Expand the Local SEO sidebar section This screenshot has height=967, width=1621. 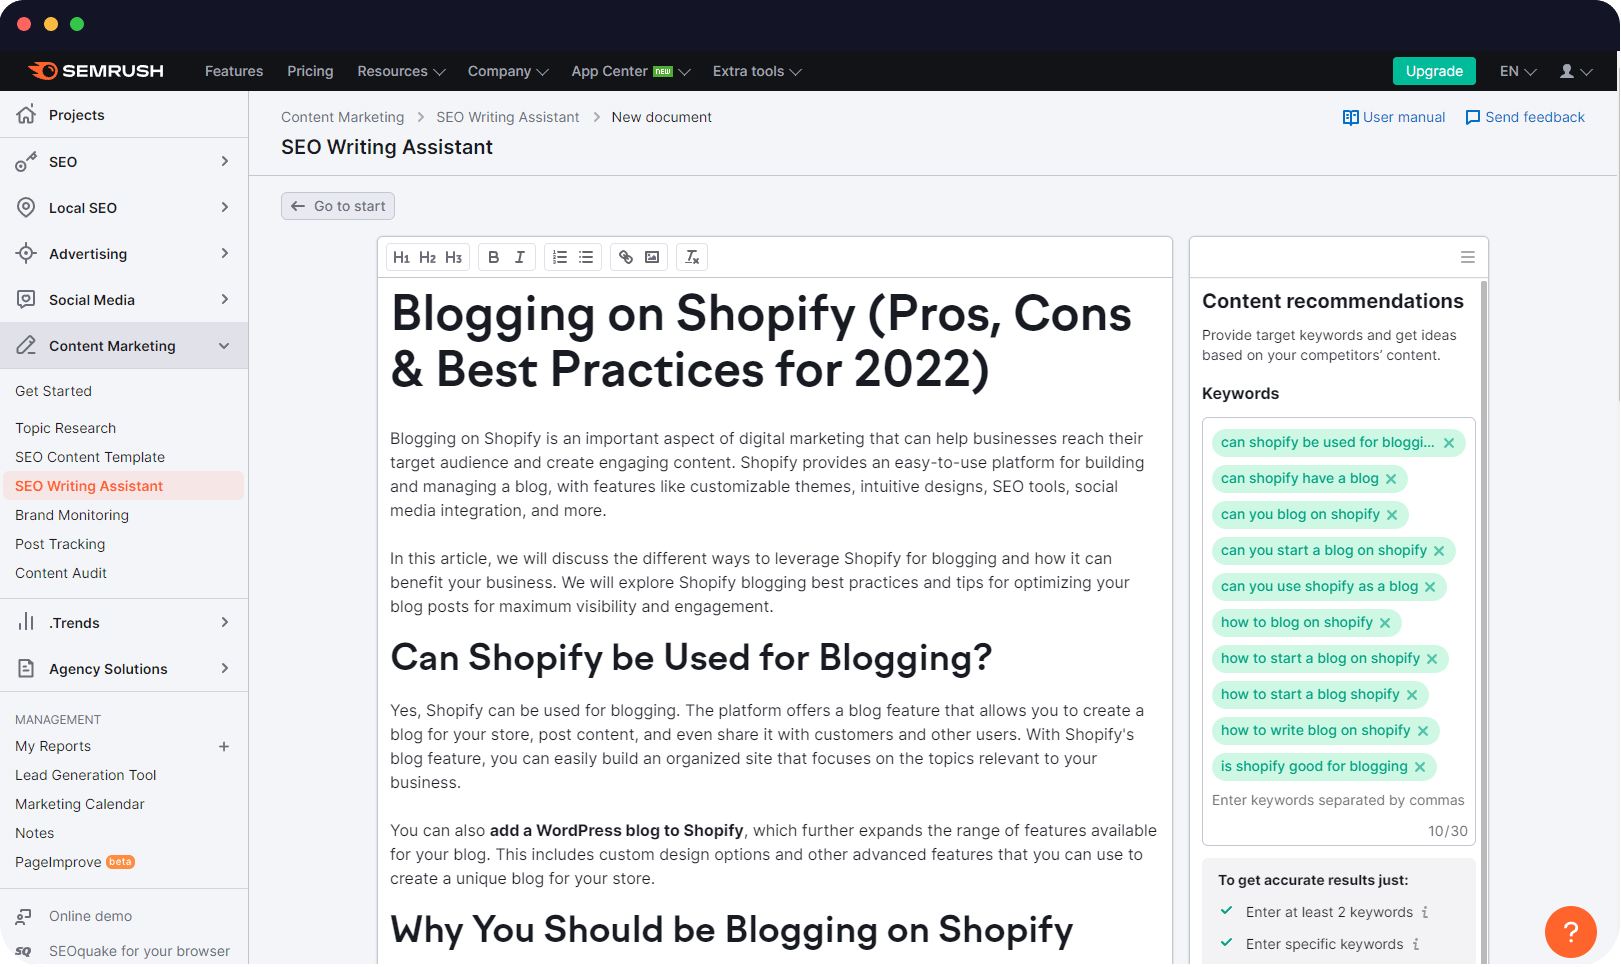click(225, 207)
